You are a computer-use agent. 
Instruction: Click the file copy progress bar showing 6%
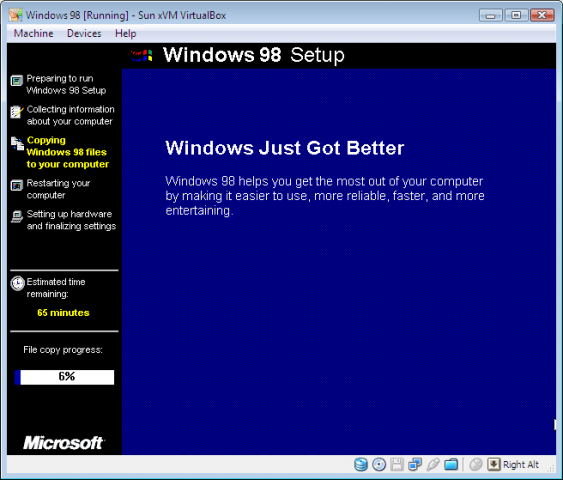tap(64, 377)
